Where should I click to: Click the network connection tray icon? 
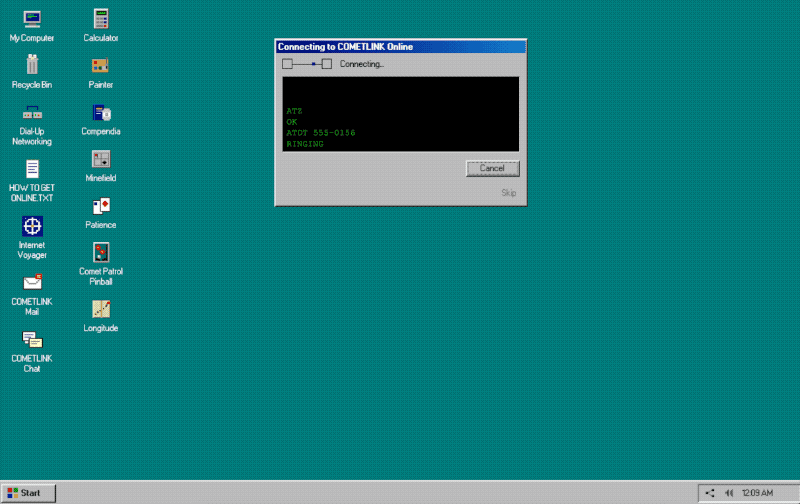710,493
